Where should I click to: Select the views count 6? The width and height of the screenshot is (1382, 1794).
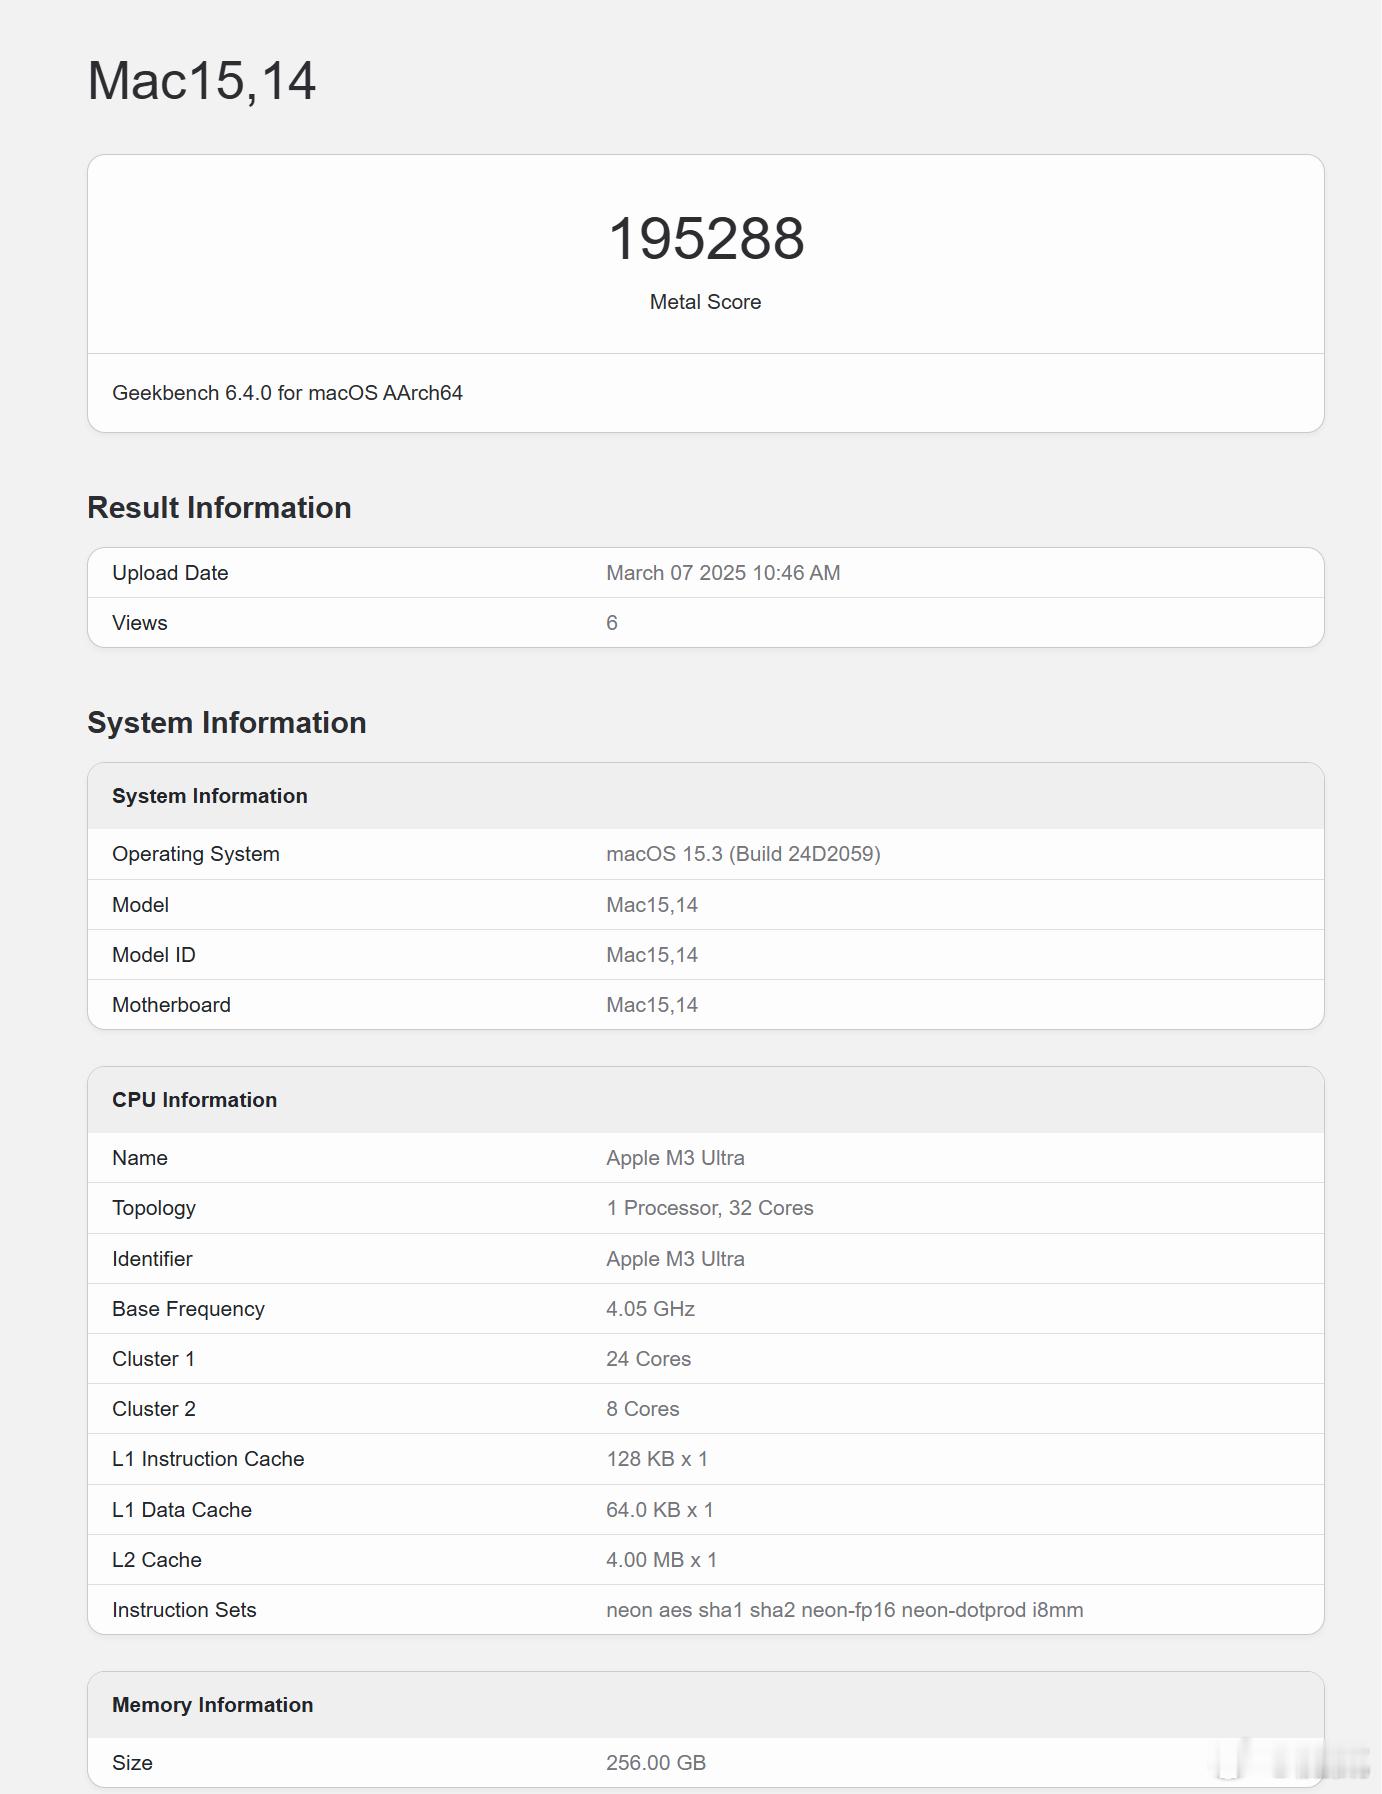point(612,623)
